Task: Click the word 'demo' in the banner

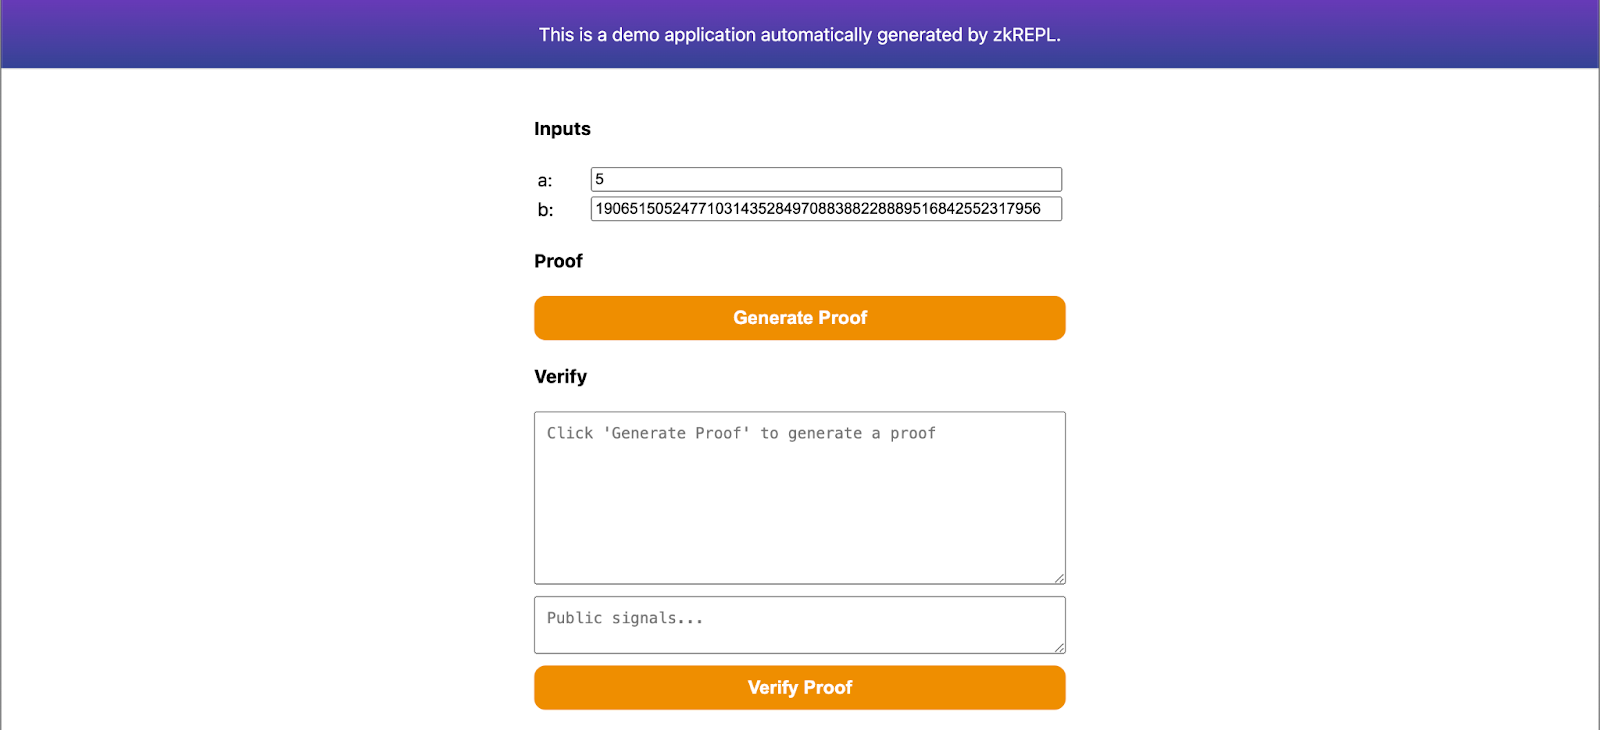Action: pyautogui.click(x=635, y=35)
